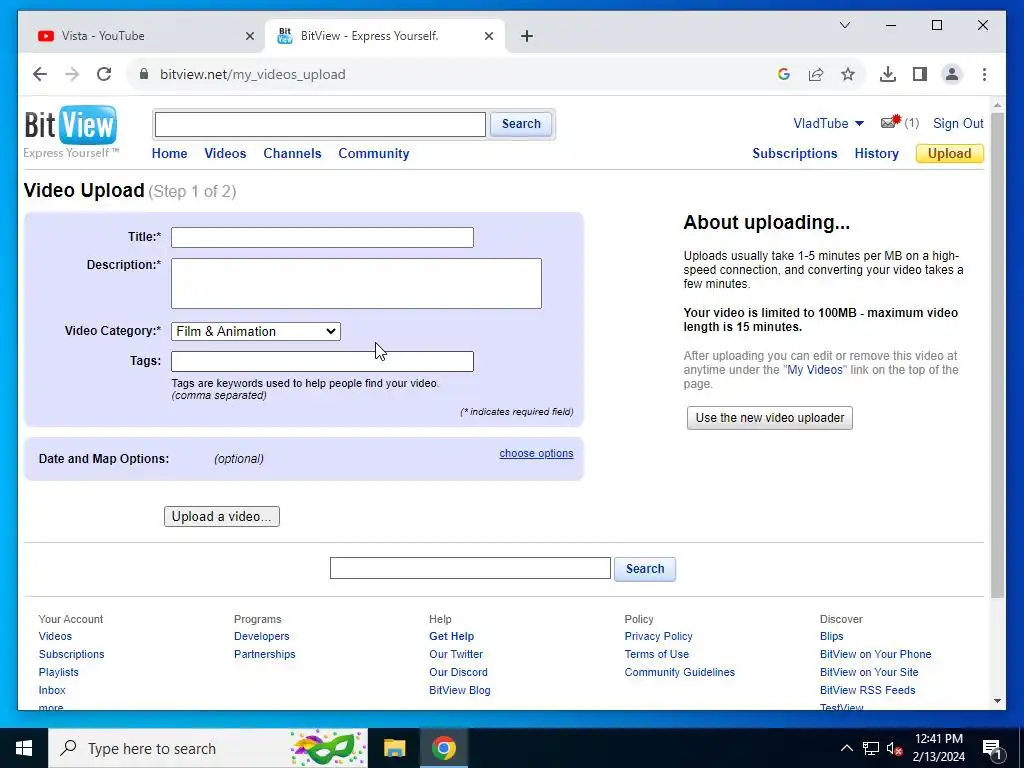Click the page vertical scrollbar
Screen dimensions: 1024x768
pyautogui.click(x=997, y=356)
